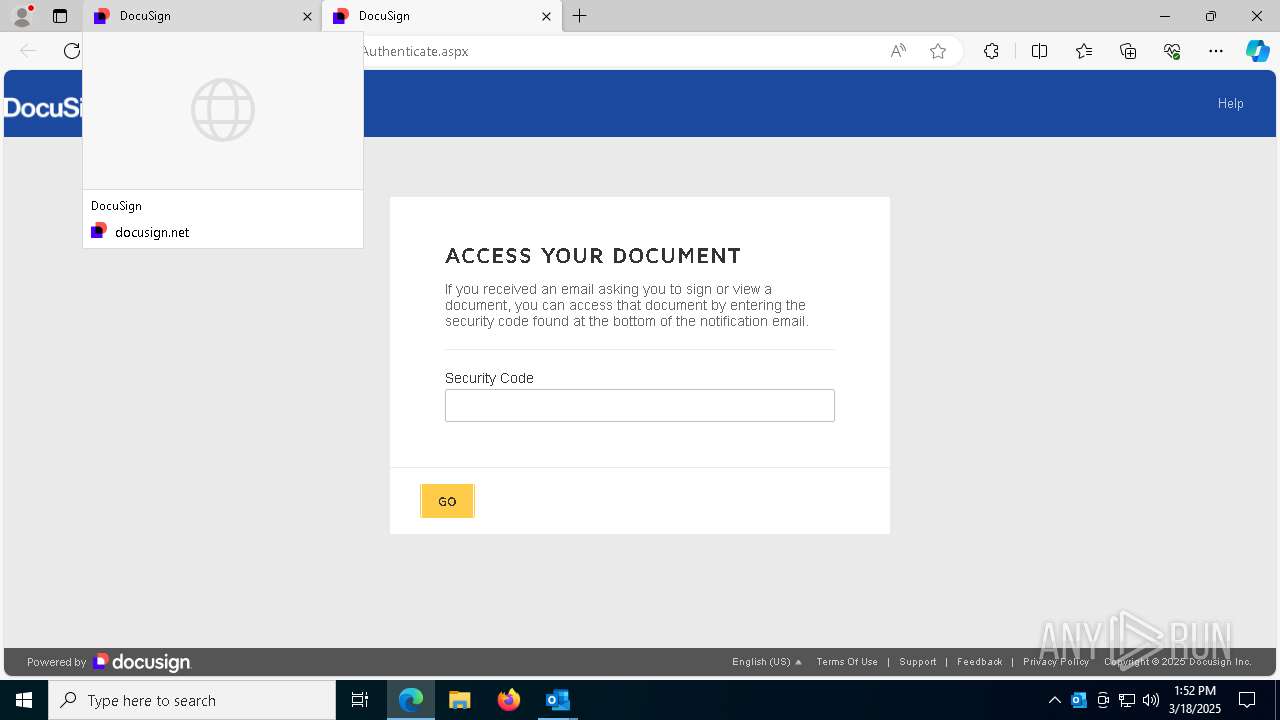
Task: Open Microsoft Edge taskbar icon
Action: 411,700
